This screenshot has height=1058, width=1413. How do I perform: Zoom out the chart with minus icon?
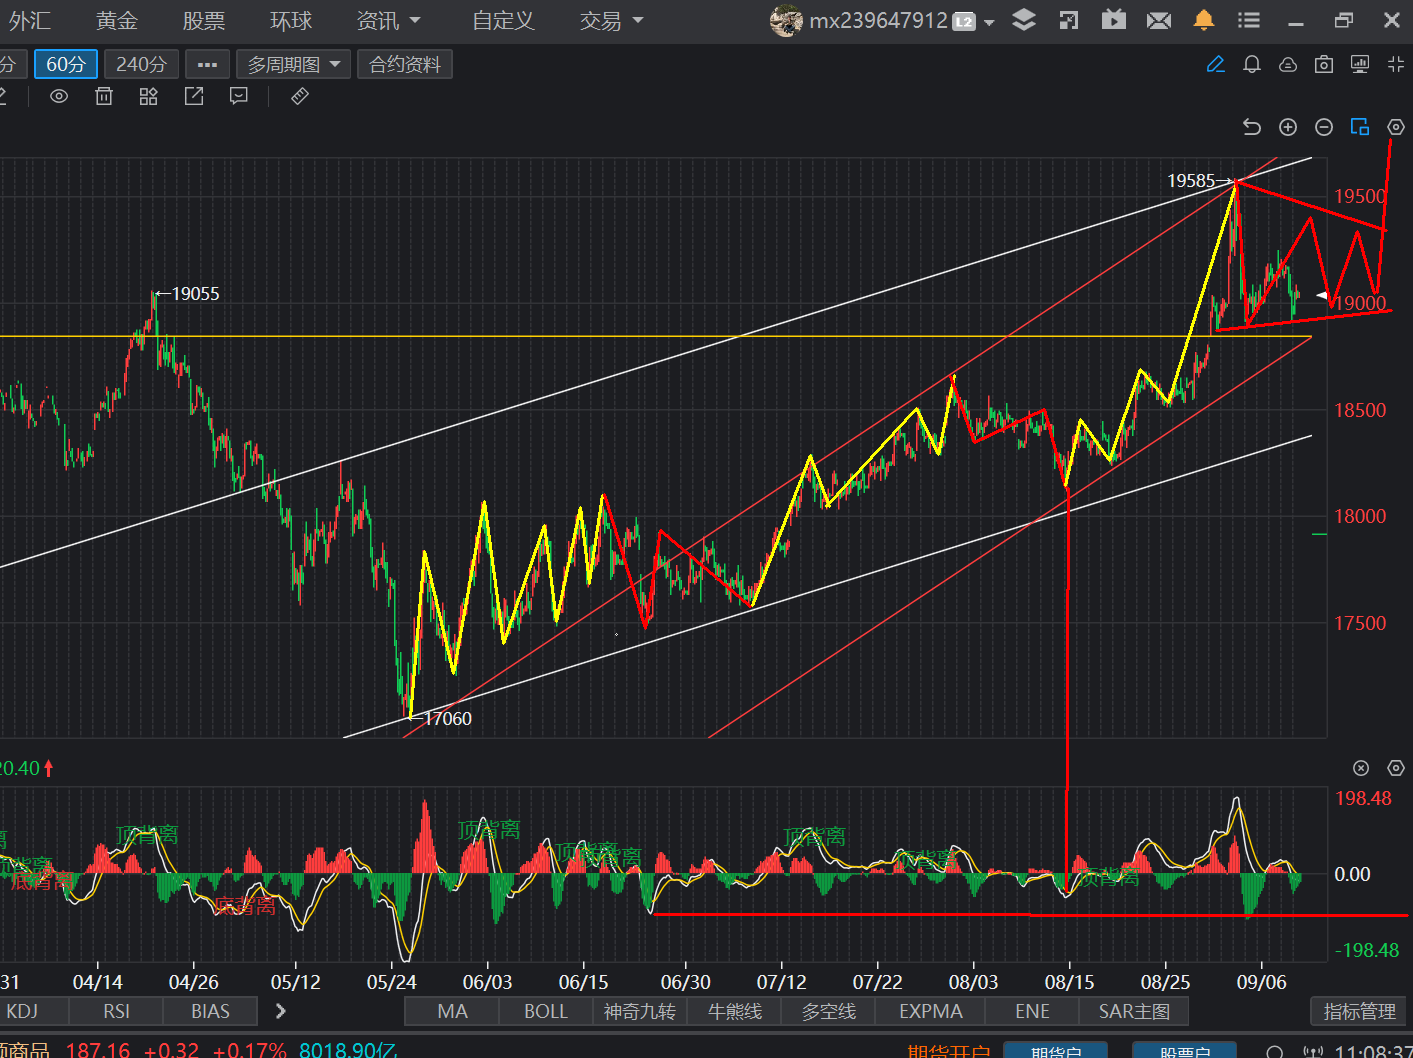(x=1324, y=127)
